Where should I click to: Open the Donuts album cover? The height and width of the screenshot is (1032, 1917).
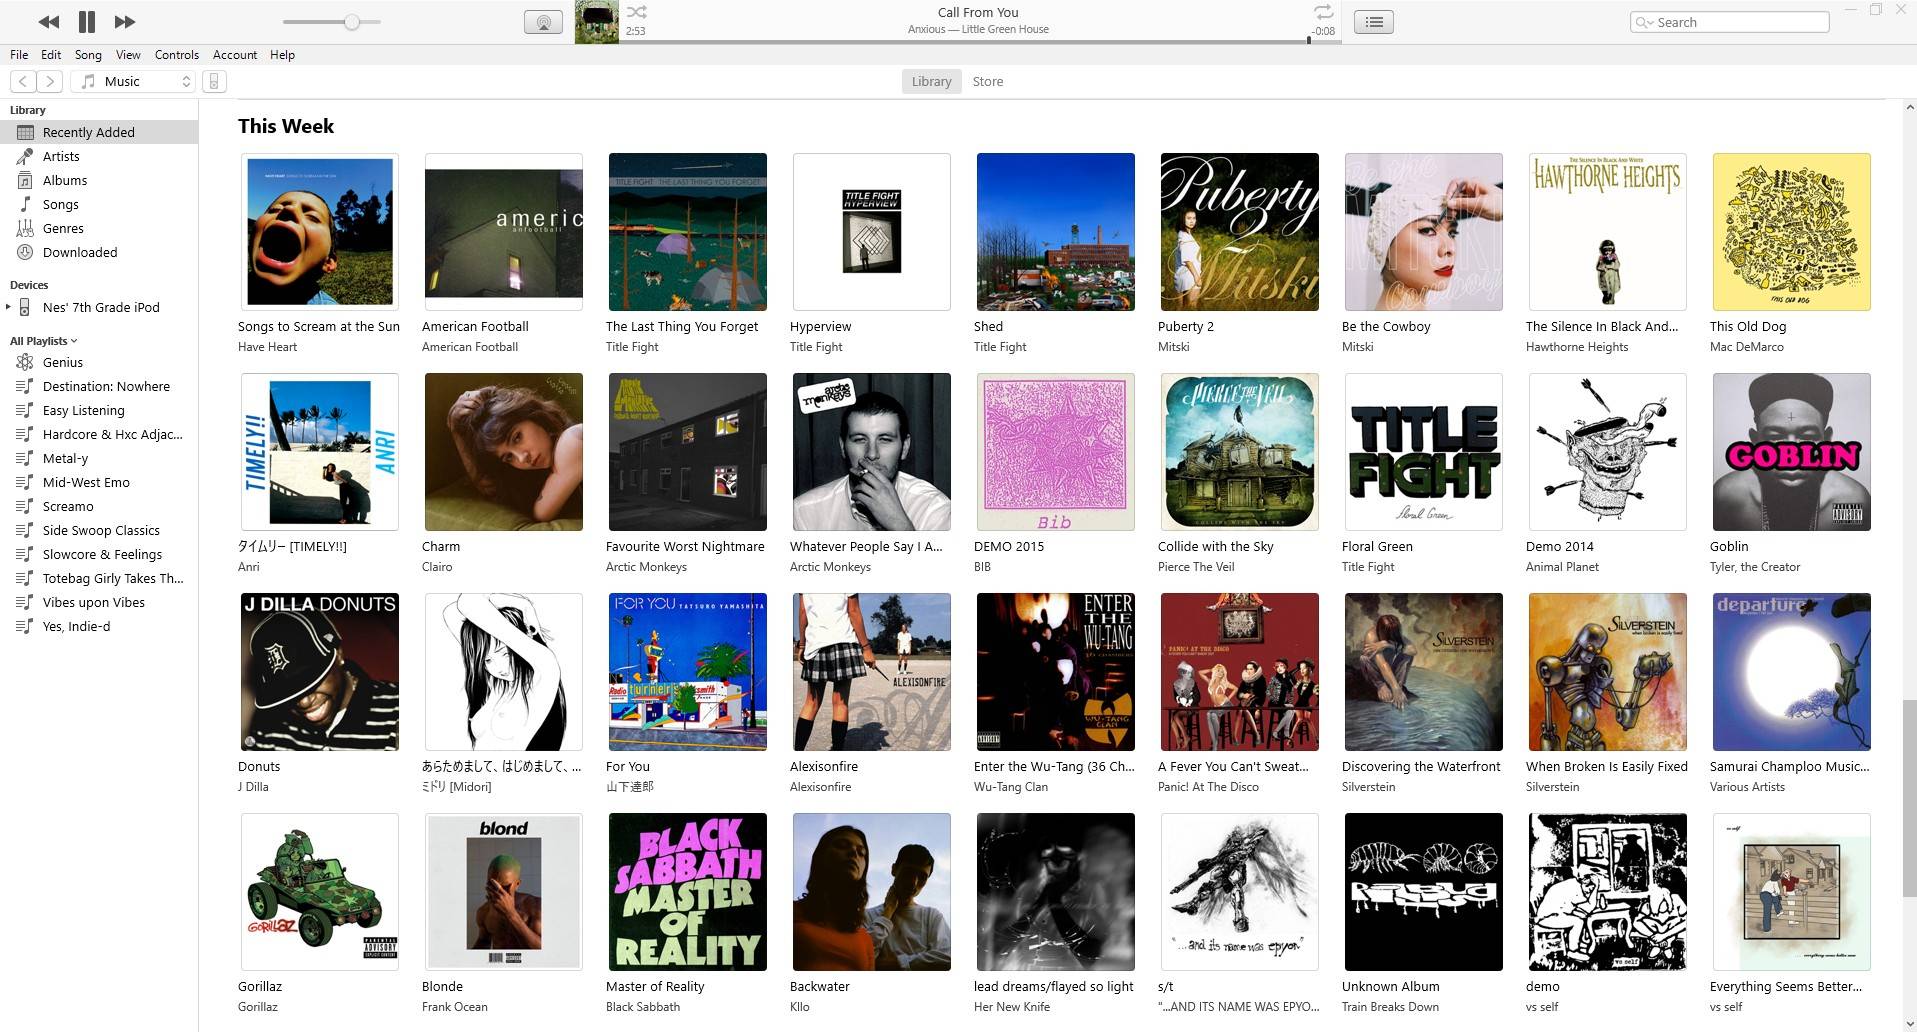pos(319,672)
